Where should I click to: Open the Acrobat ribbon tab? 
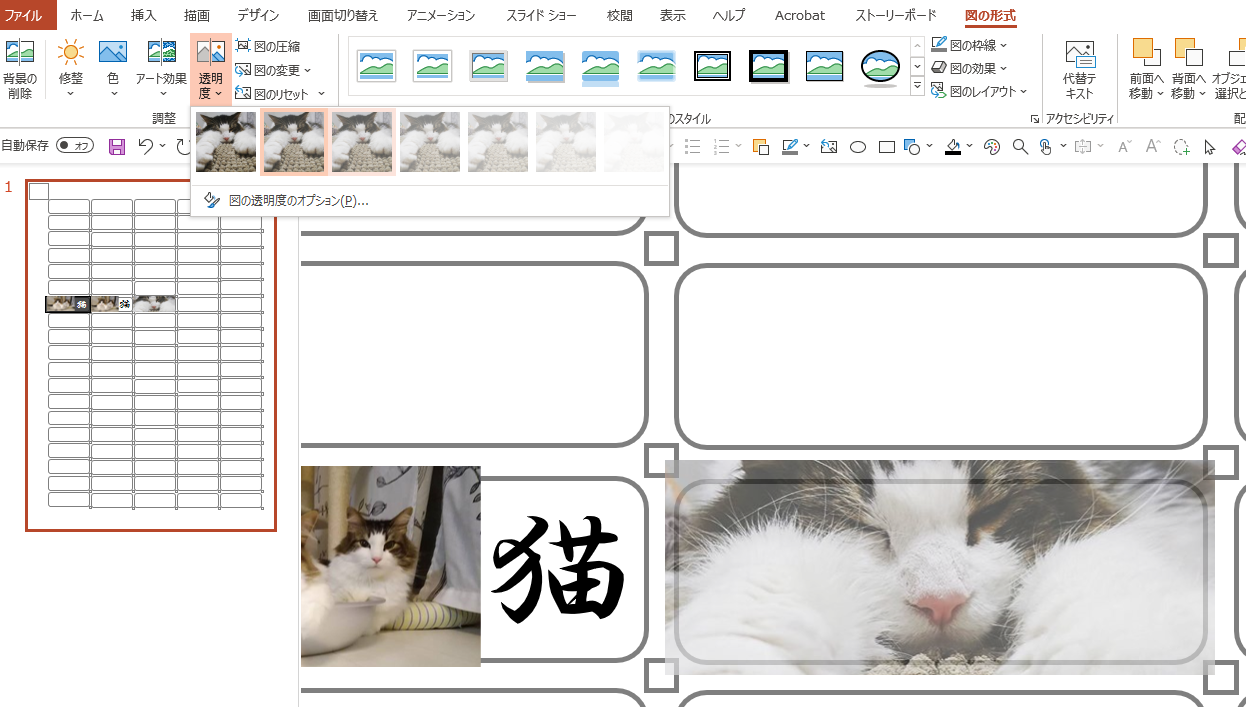tap(800, 15)
